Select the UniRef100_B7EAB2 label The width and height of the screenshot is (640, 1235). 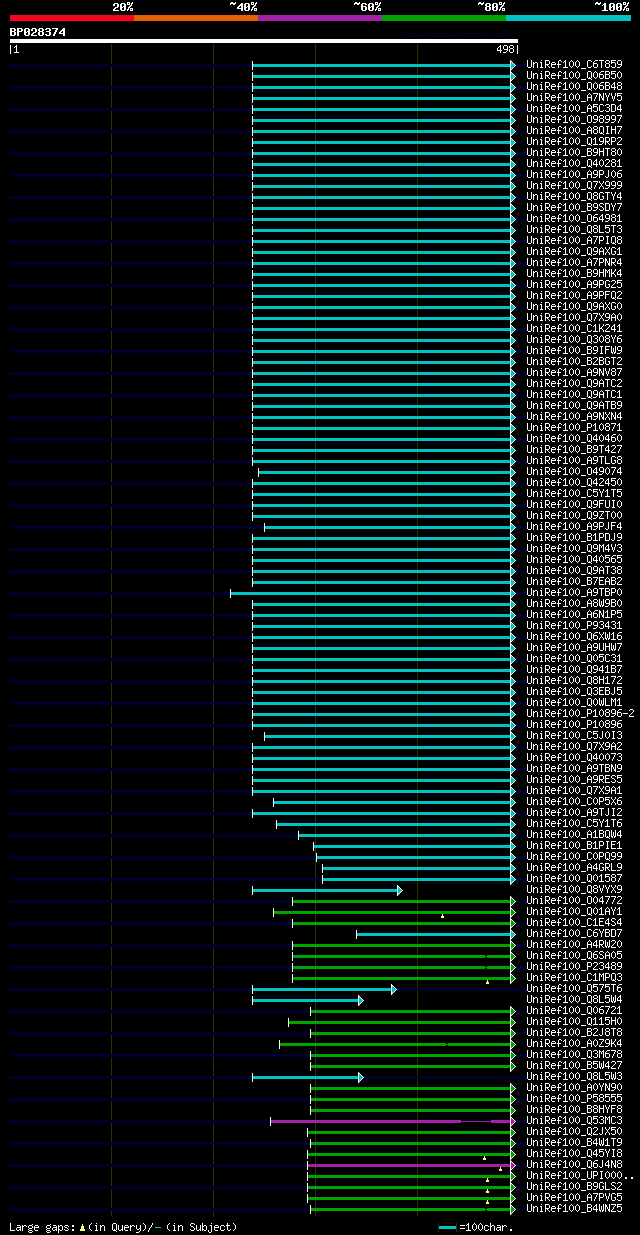(574, 581)
